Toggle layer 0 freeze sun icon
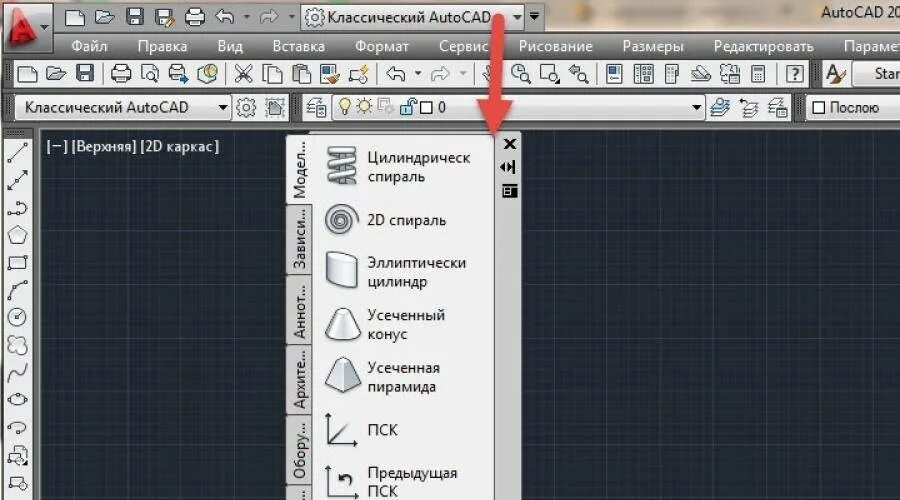This screenshot has width=900, height=500. (364, 107)
